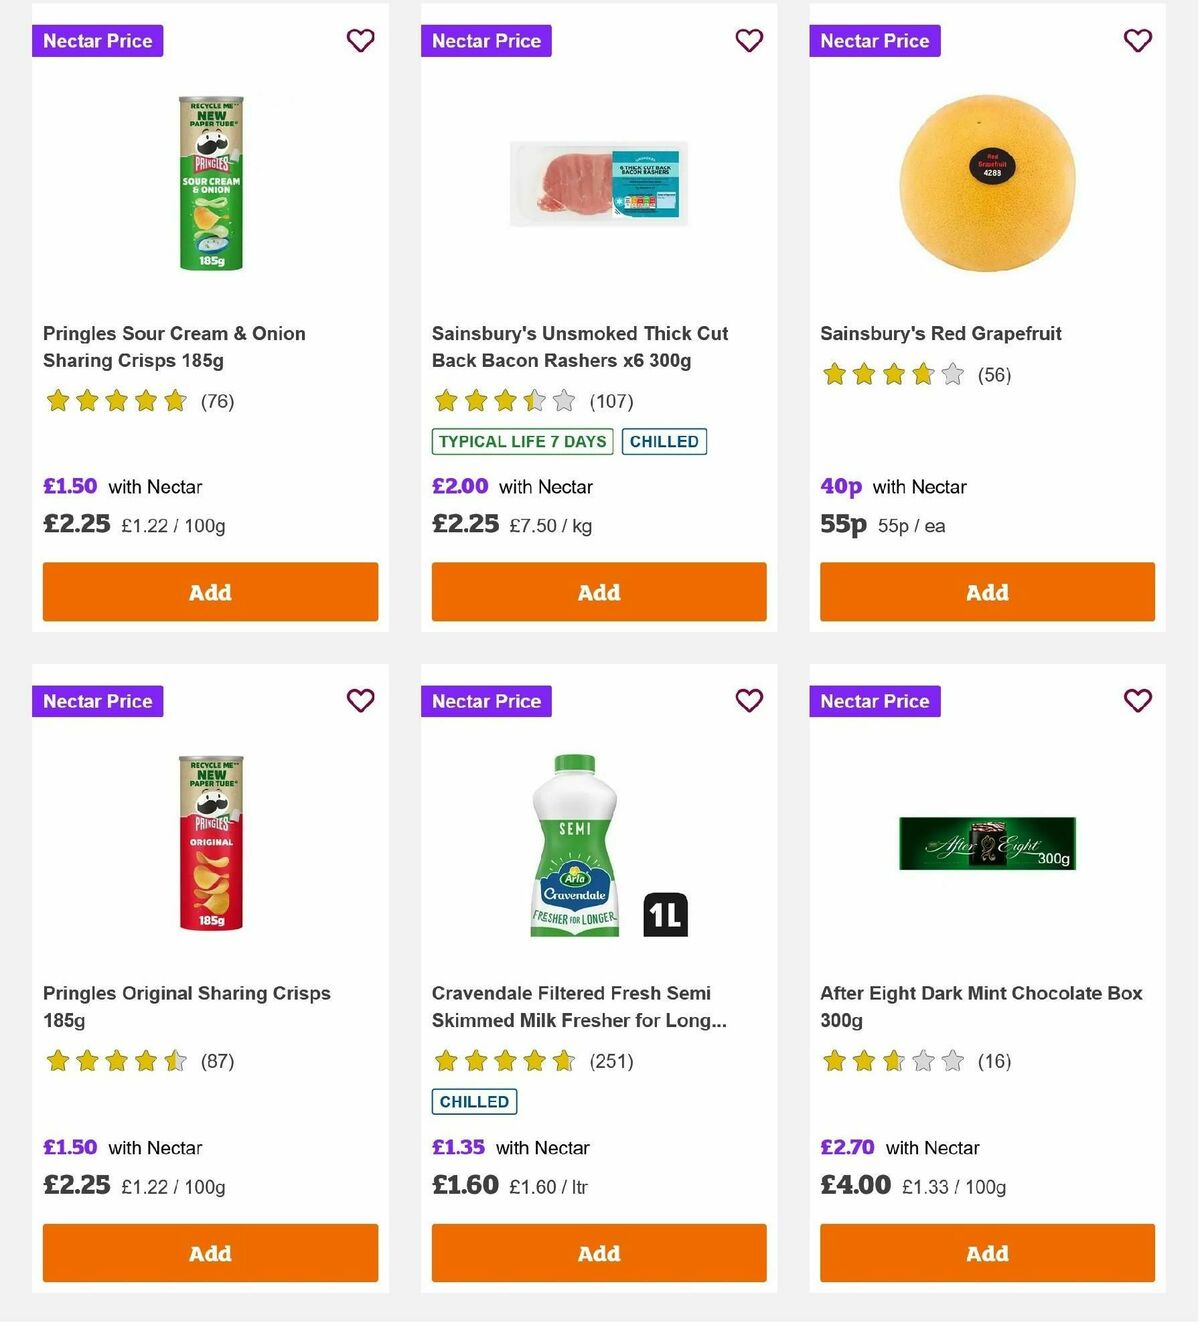Favourite the Pringles Original Sharing Crisps
The image size is (1200, 1323).
[x=360, y=701]
